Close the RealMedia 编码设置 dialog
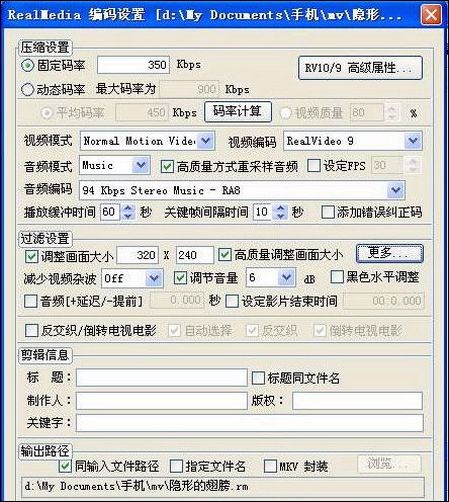Image resolution: width=449 pixels, height=502 pixels. tap(431, 15)
